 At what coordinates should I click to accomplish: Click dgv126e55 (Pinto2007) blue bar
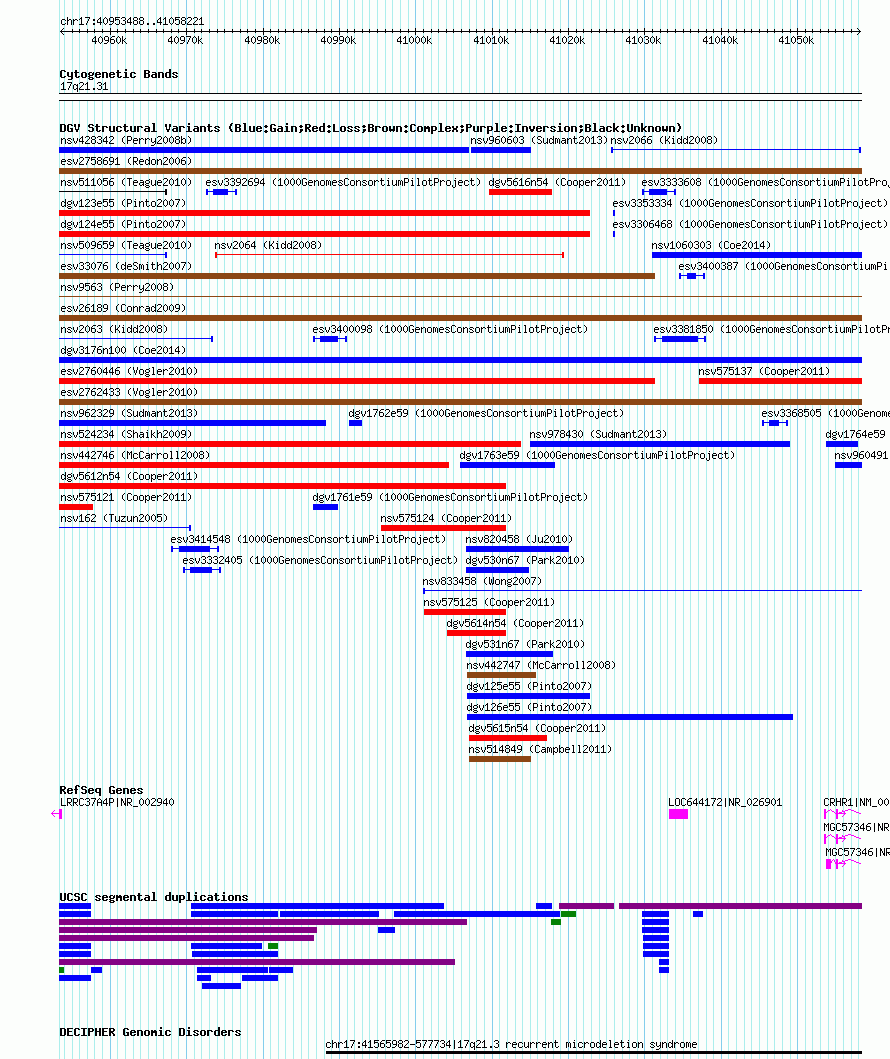click(x=629, y=717)
